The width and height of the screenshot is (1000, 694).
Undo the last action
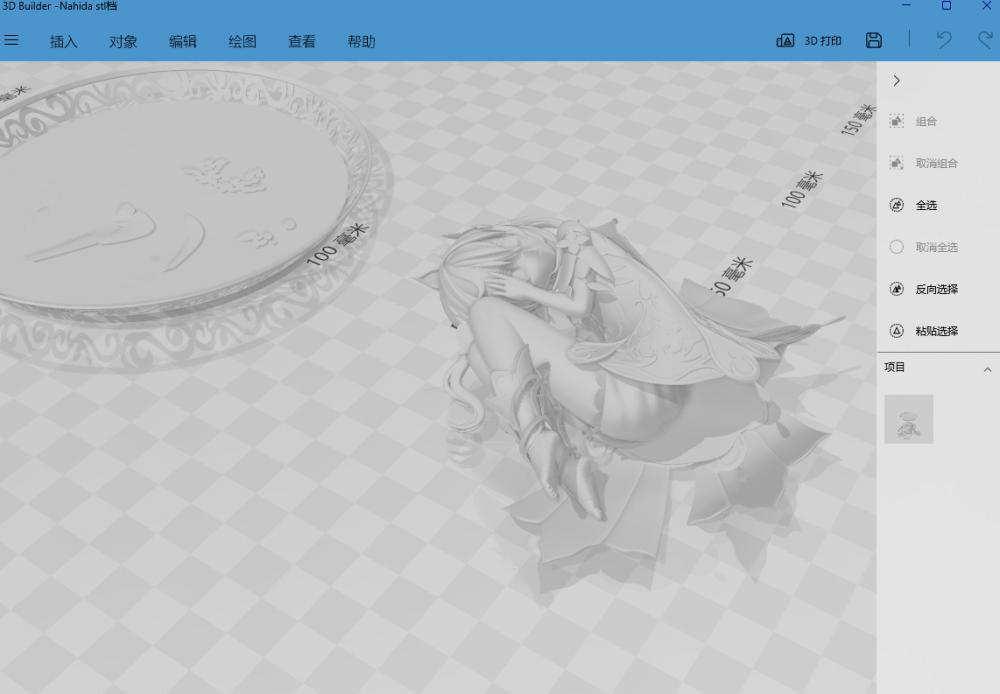(x=944, y=40)
